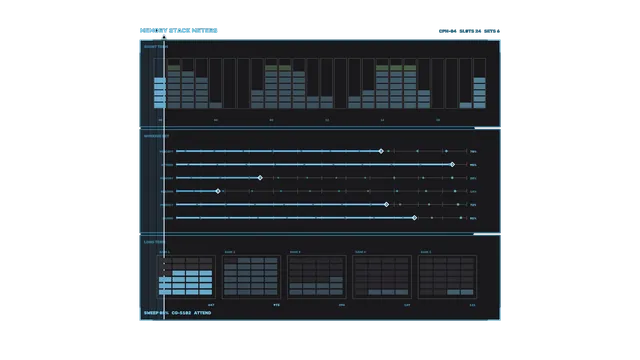
Task: Click the CO-5582 status code
Action: [181, 313]
